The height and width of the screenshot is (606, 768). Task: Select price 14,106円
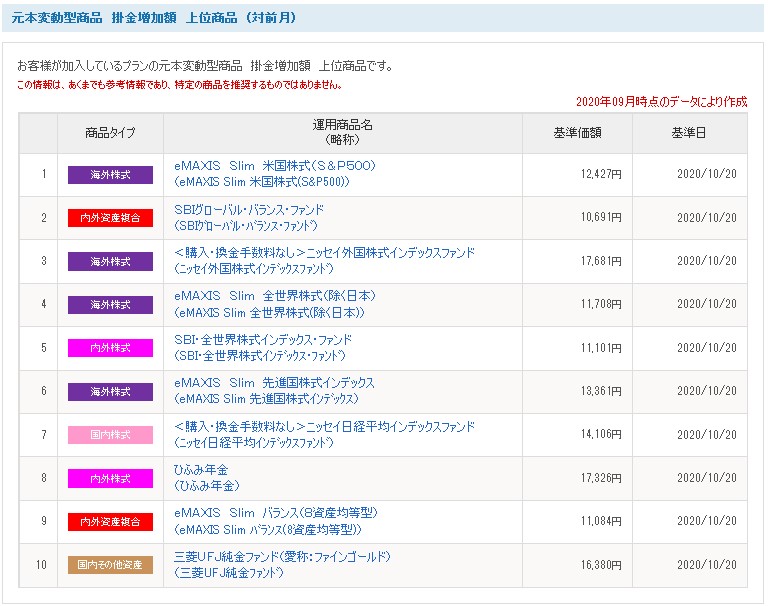(601, 434)
